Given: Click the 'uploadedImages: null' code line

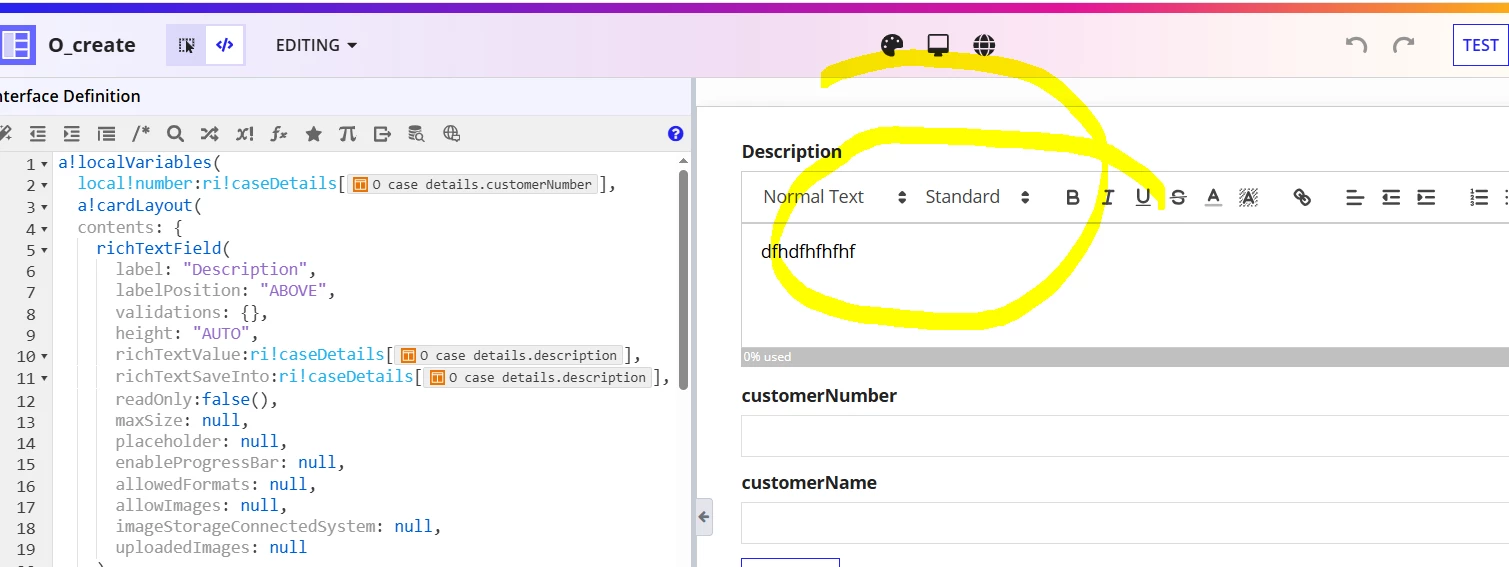Looking at the screenshot, I should [211, 547].
